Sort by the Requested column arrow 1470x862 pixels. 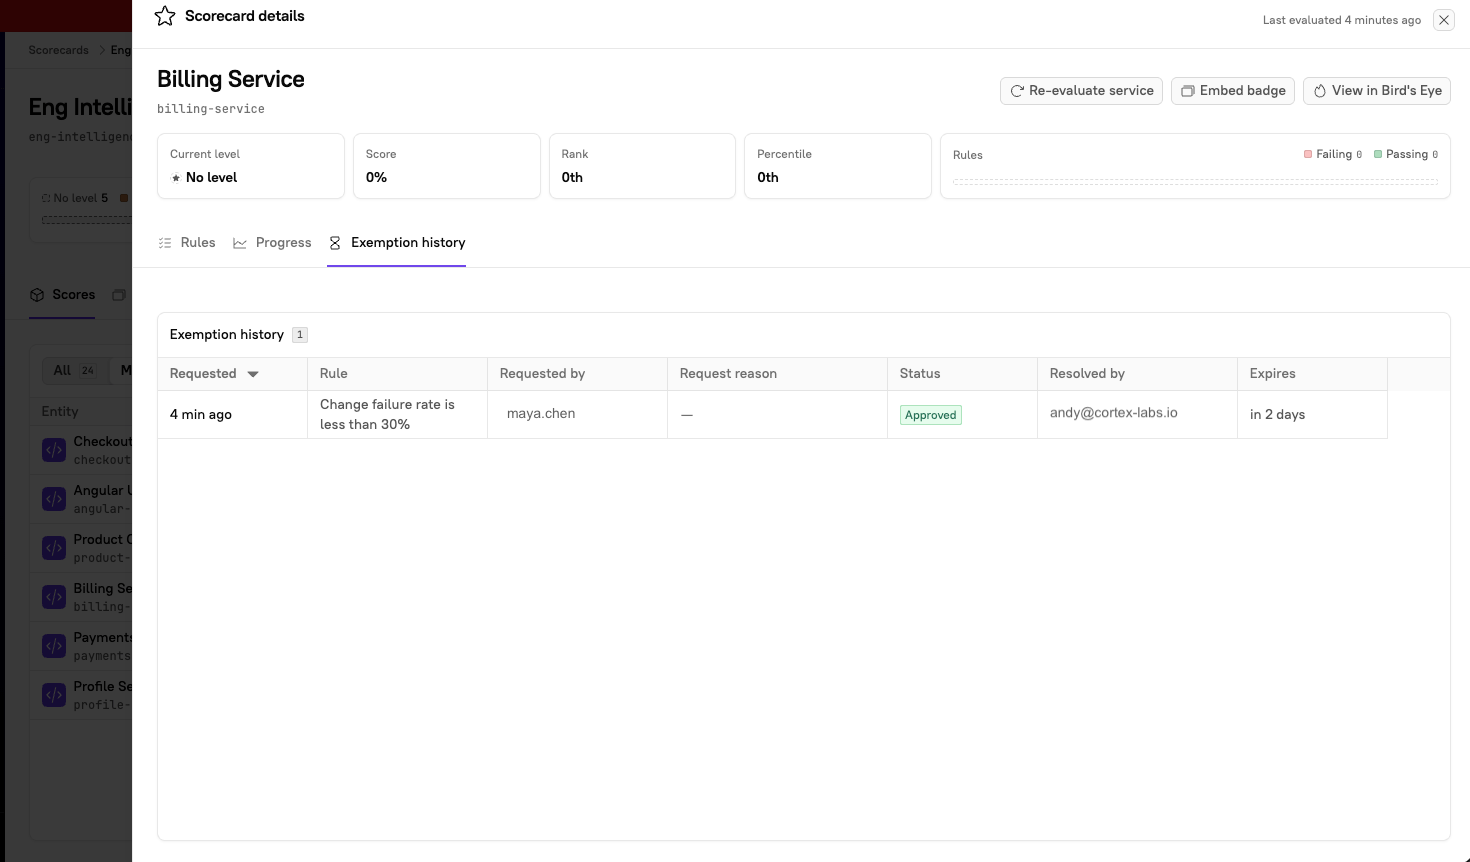tap(253, 374)
